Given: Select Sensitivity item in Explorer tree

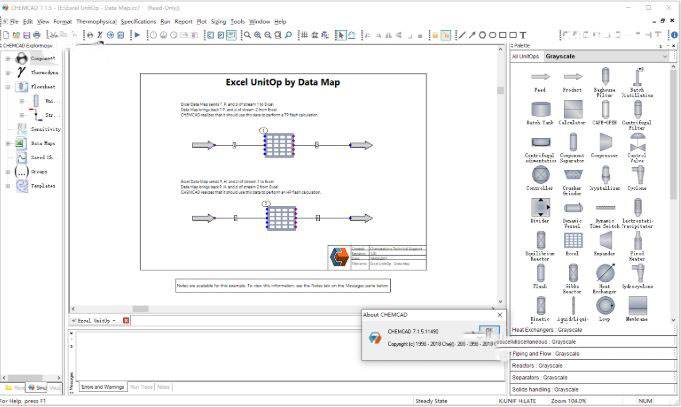Looking at the screenshot, I should click(x=46, y=129).
